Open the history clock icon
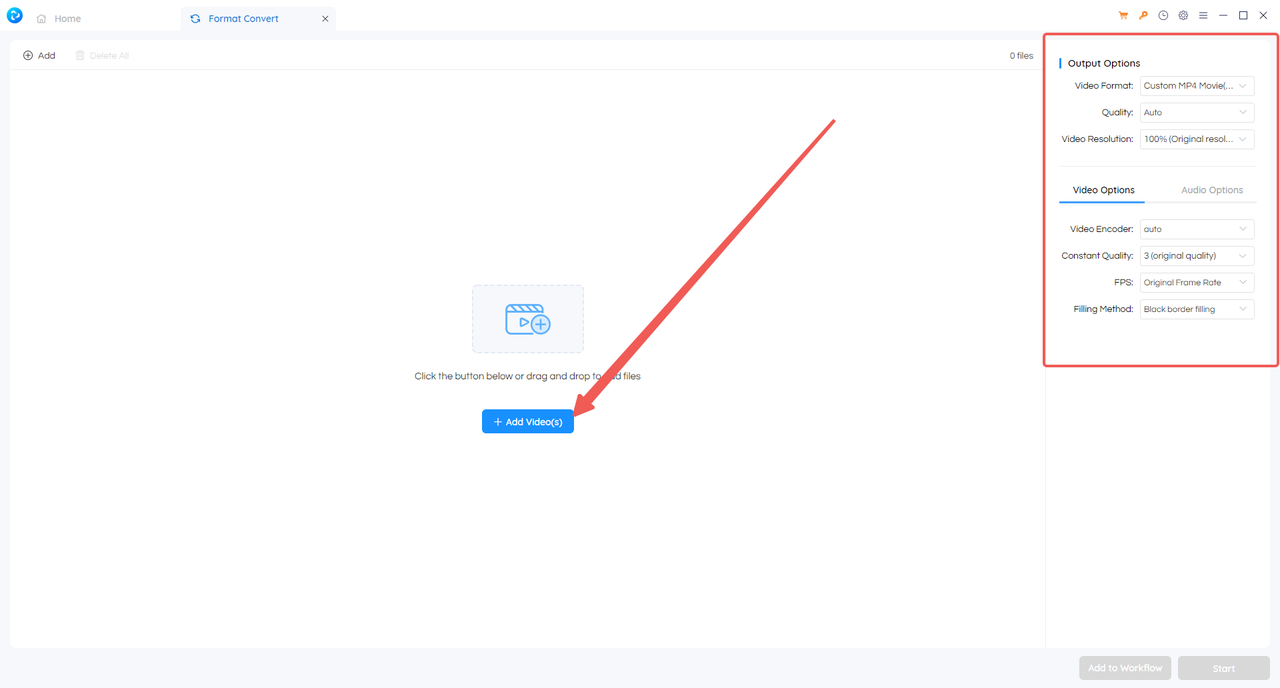Image resolution: width=1280 pixels, height=688 pixels. click(x=1163, y=16)
